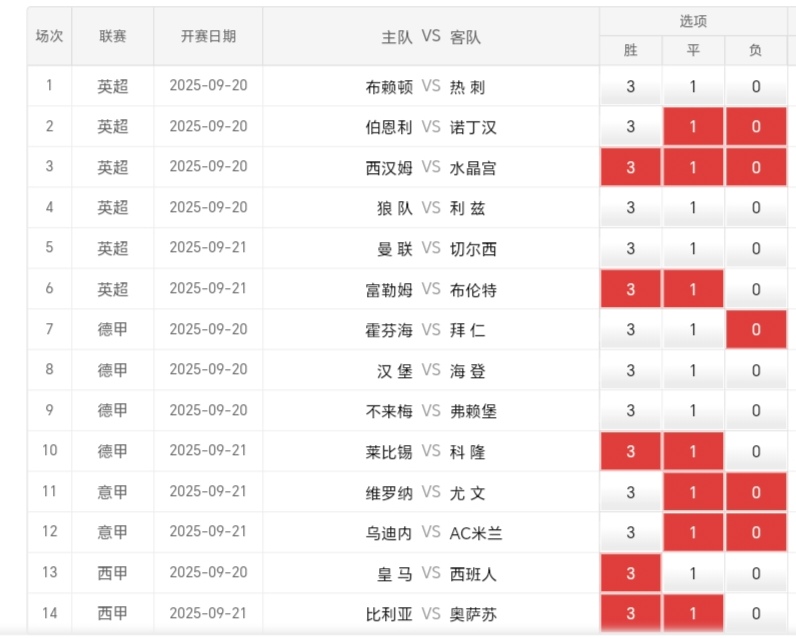Click the 场次 column header
Viewport: 796px width, 638px height.
49,36
